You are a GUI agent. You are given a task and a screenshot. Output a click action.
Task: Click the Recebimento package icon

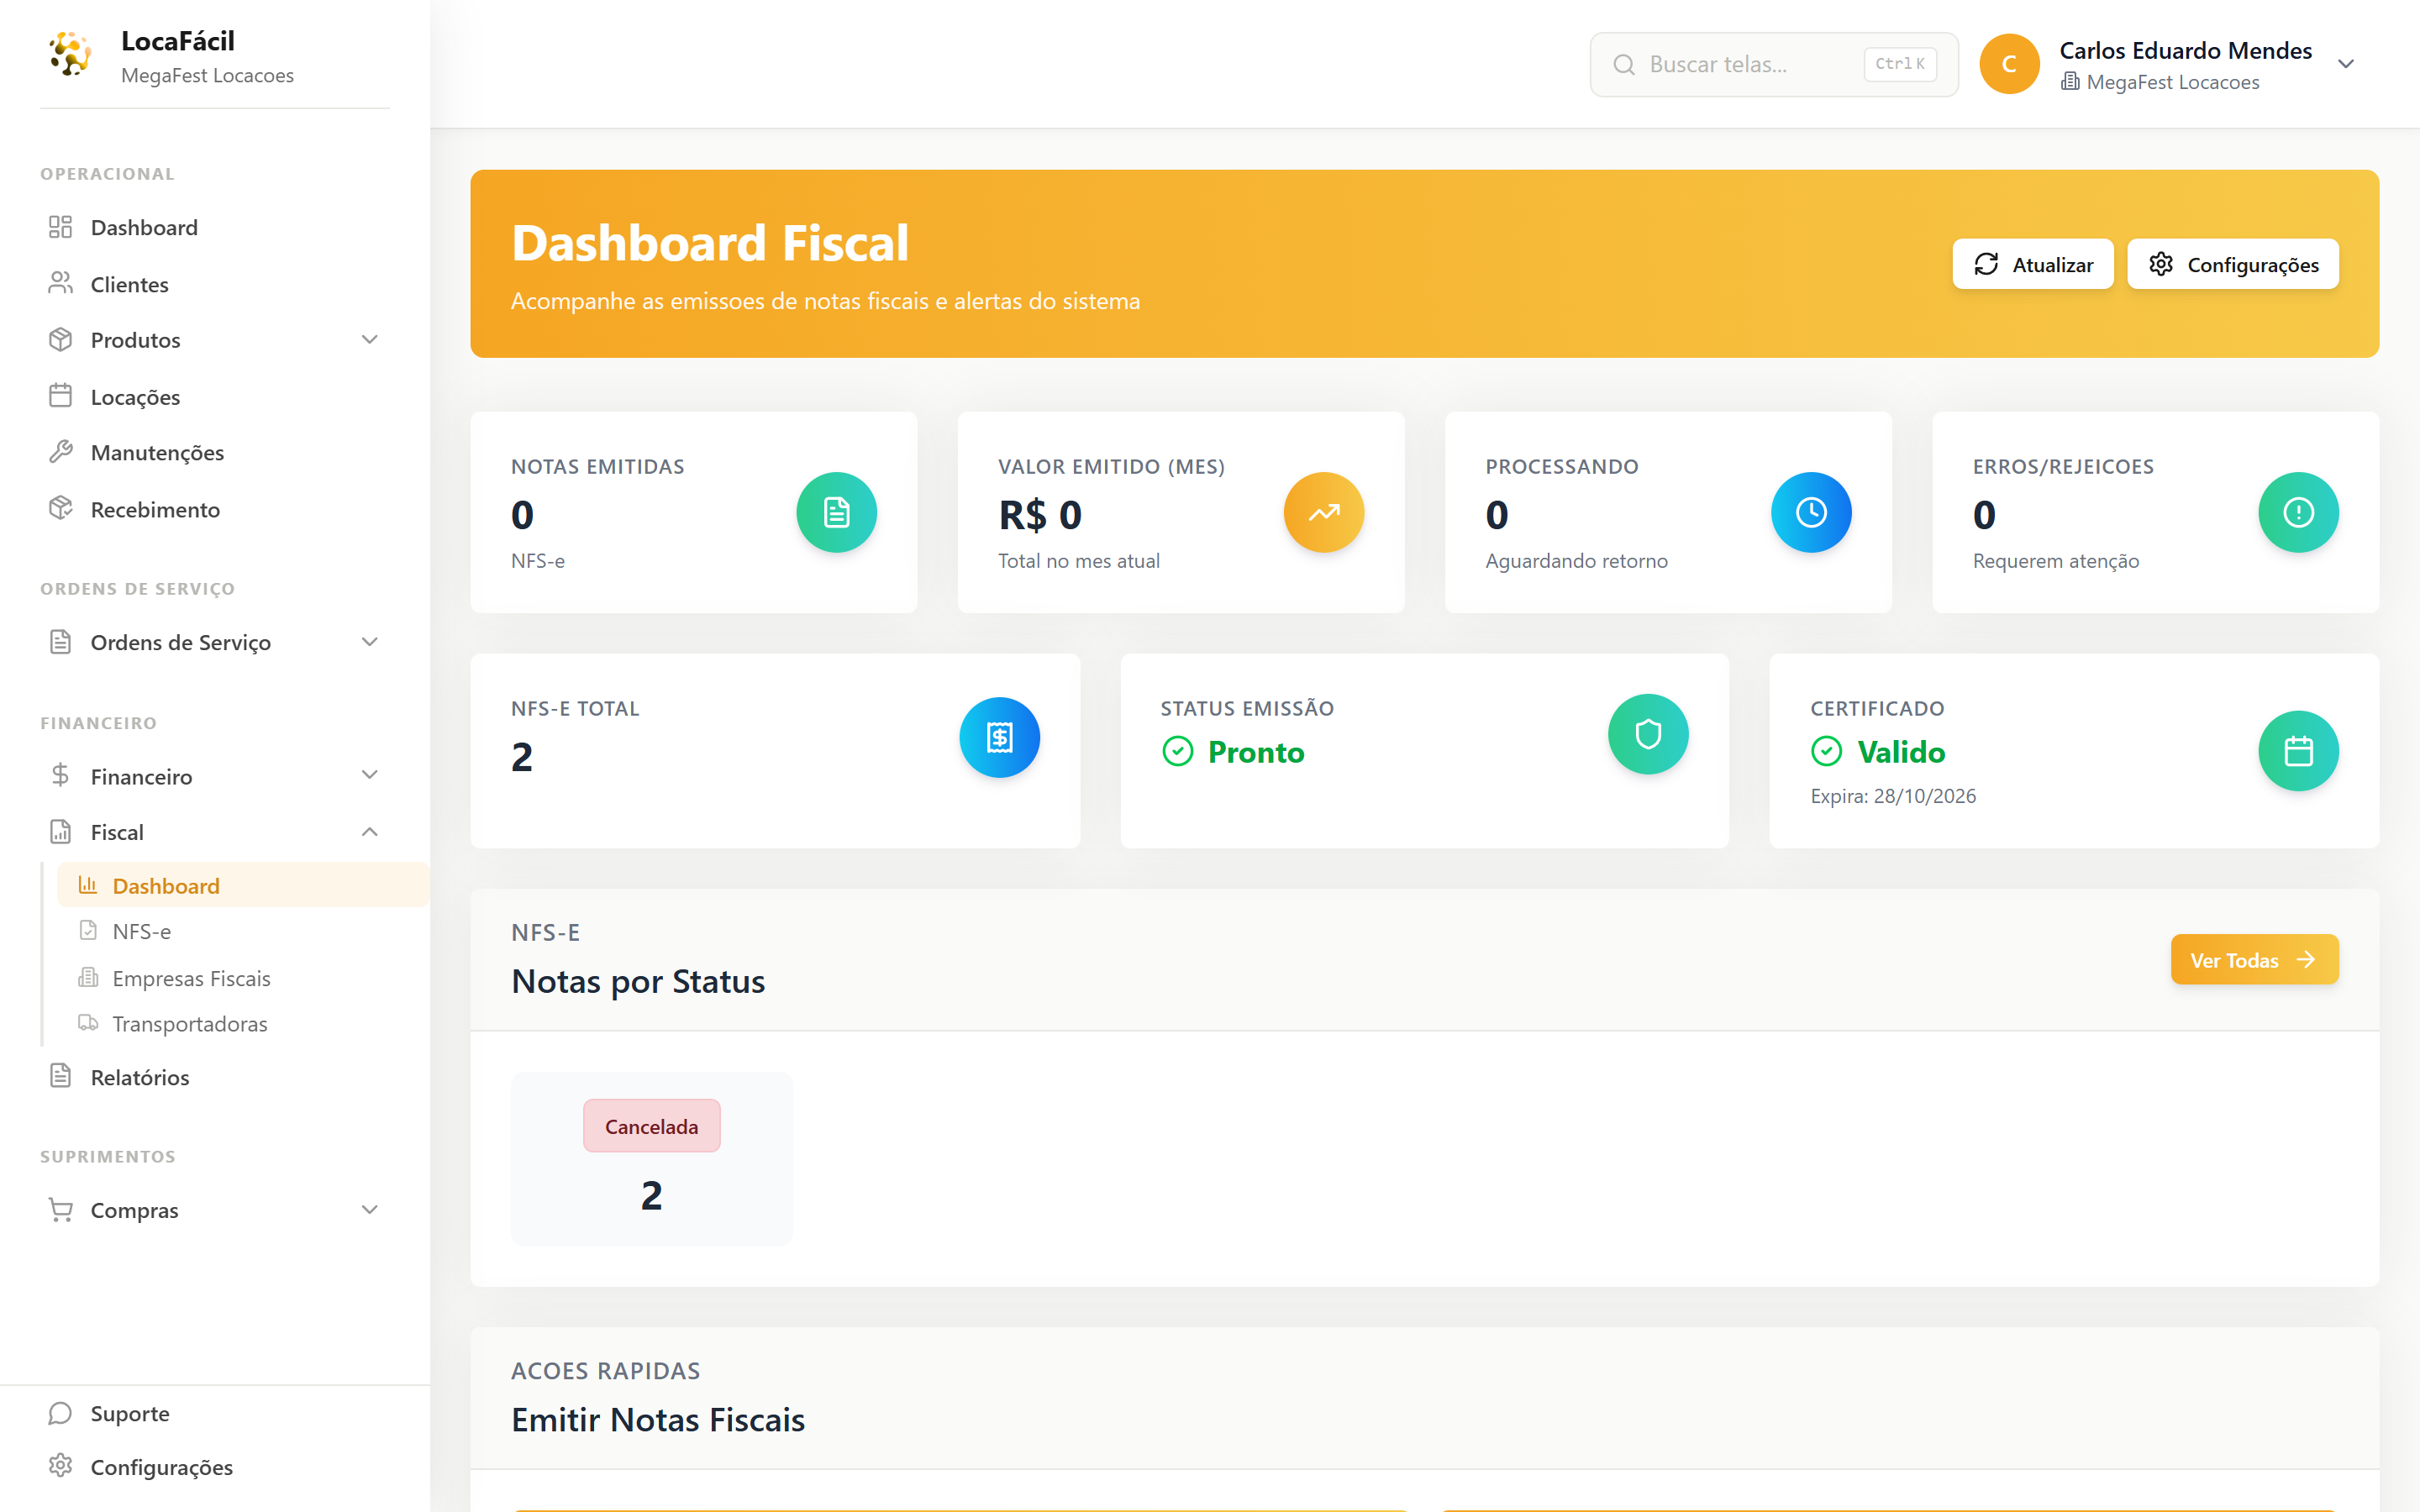(60, 509)
